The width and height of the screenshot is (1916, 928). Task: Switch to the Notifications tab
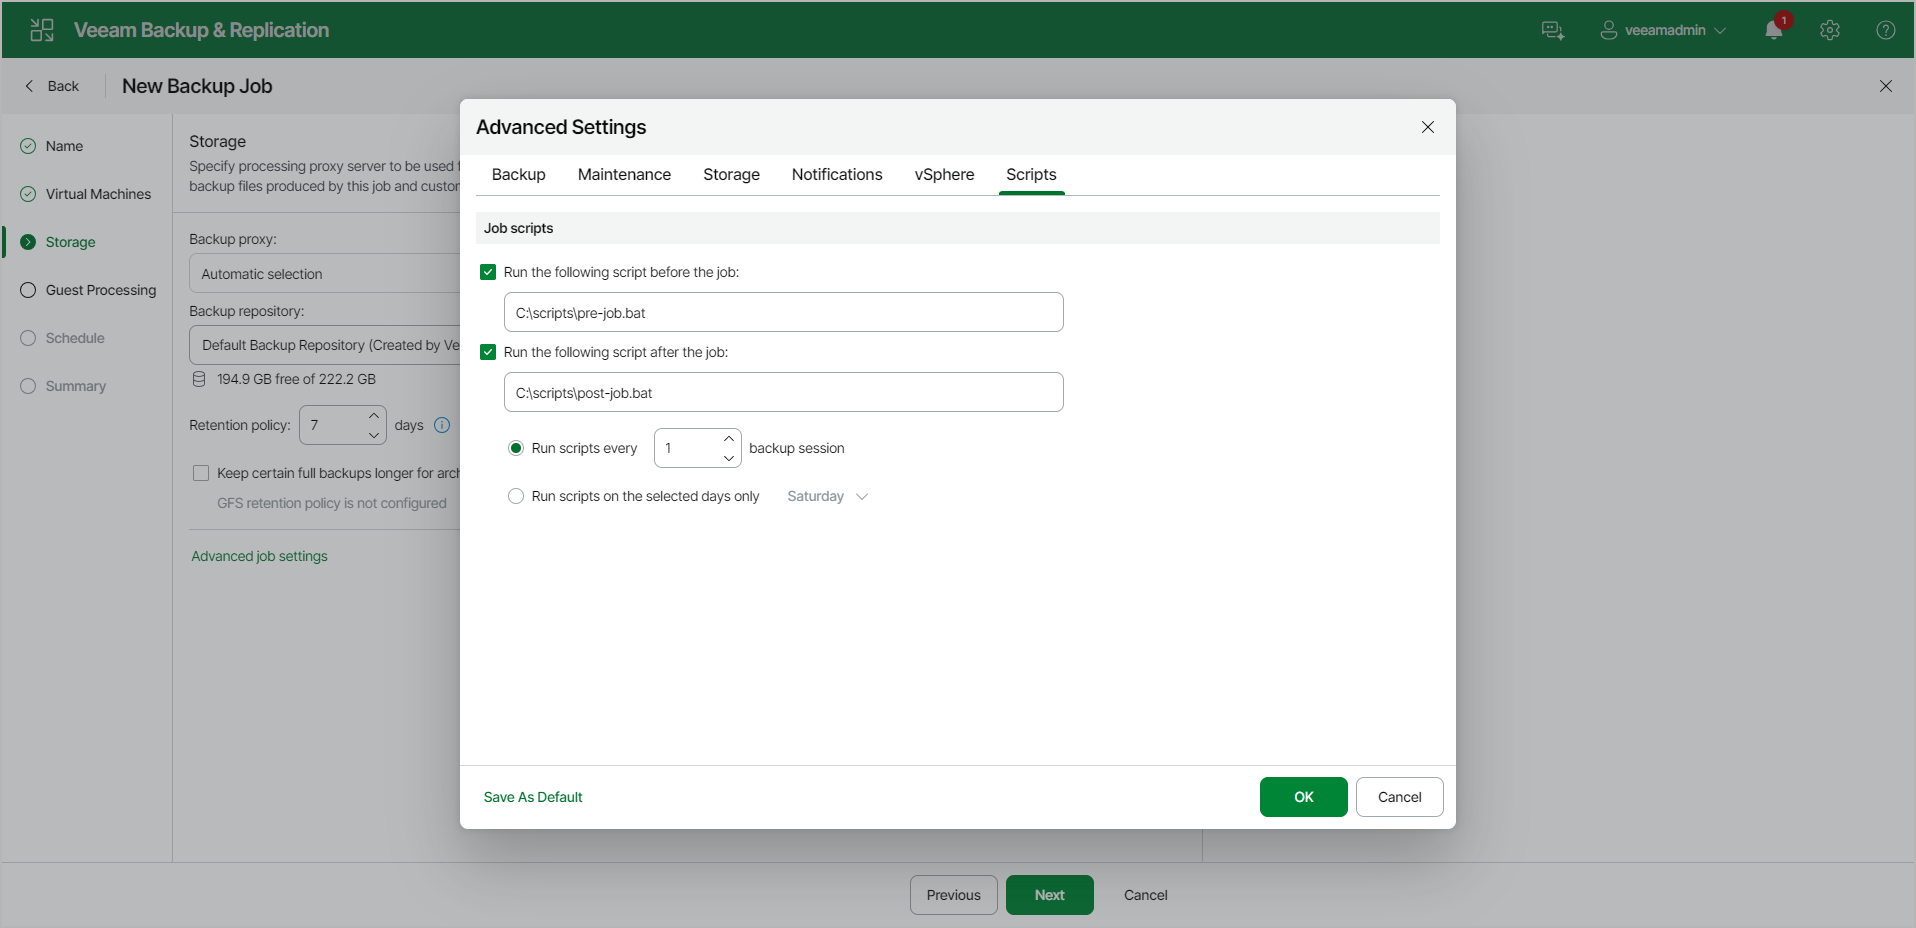coord(837,174)
